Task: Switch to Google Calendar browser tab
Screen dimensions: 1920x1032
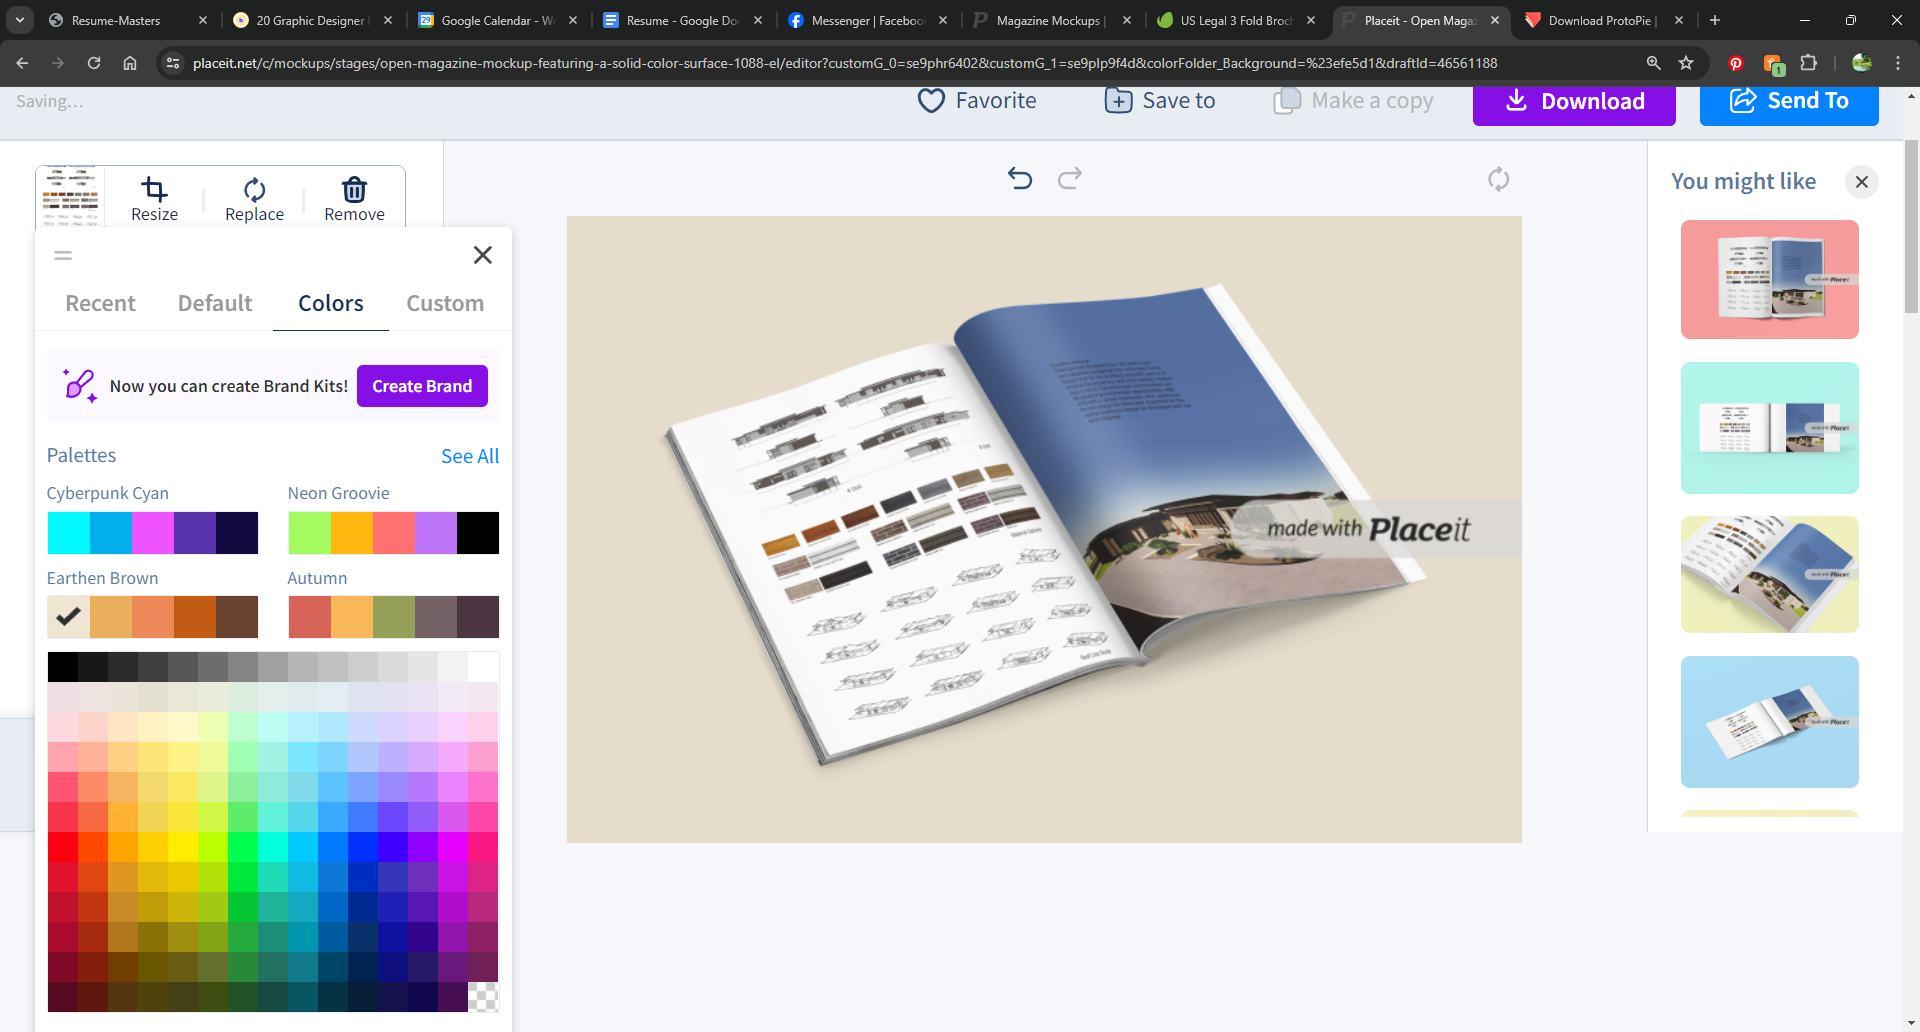Action: pyautogui.click(x=496, y=20)
